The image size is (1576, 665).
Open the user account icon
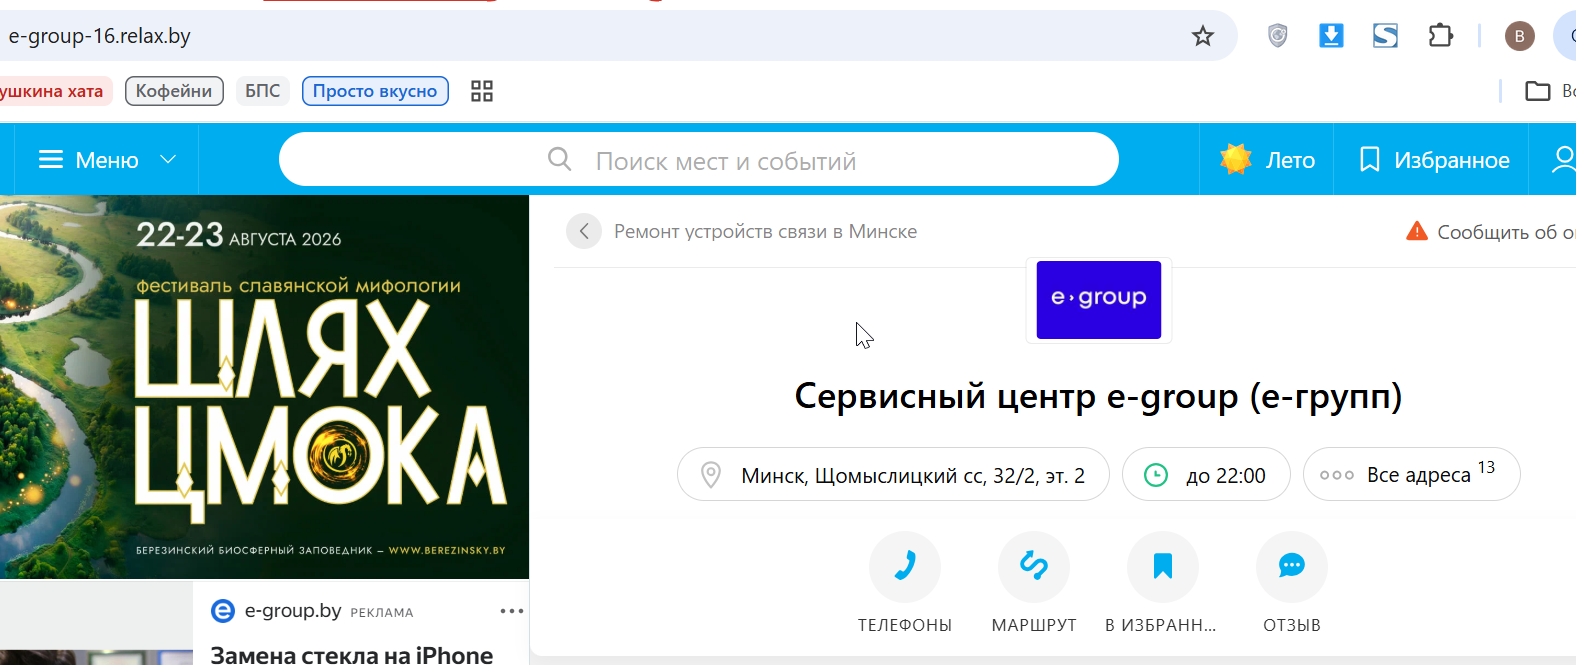pyautogui.click(x=1563, y=160)
